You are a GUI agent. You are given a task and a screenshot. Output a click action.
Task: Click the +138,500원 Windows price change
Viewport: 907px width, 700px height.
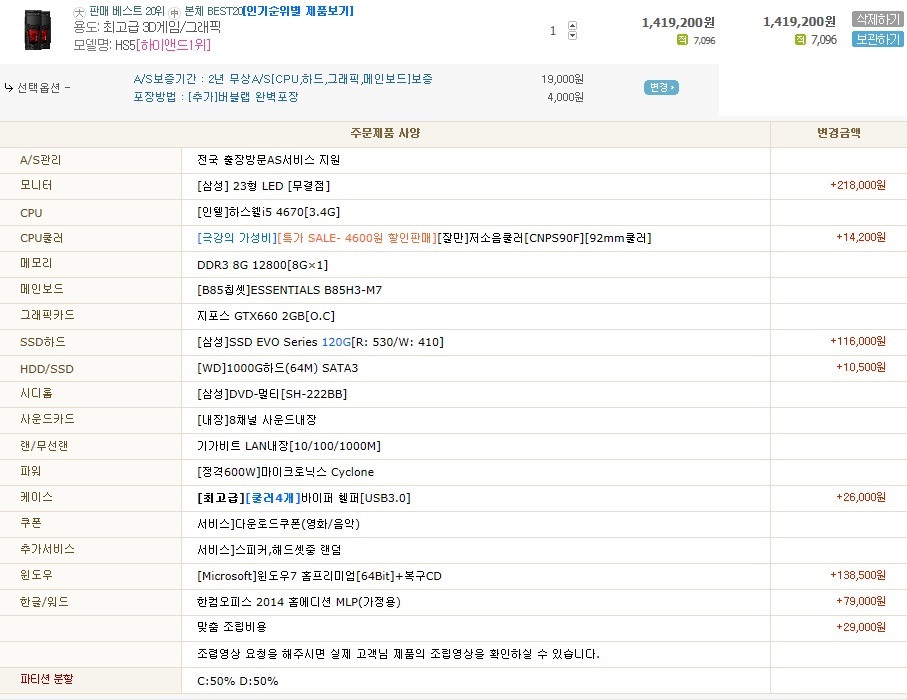click(858, 576)
